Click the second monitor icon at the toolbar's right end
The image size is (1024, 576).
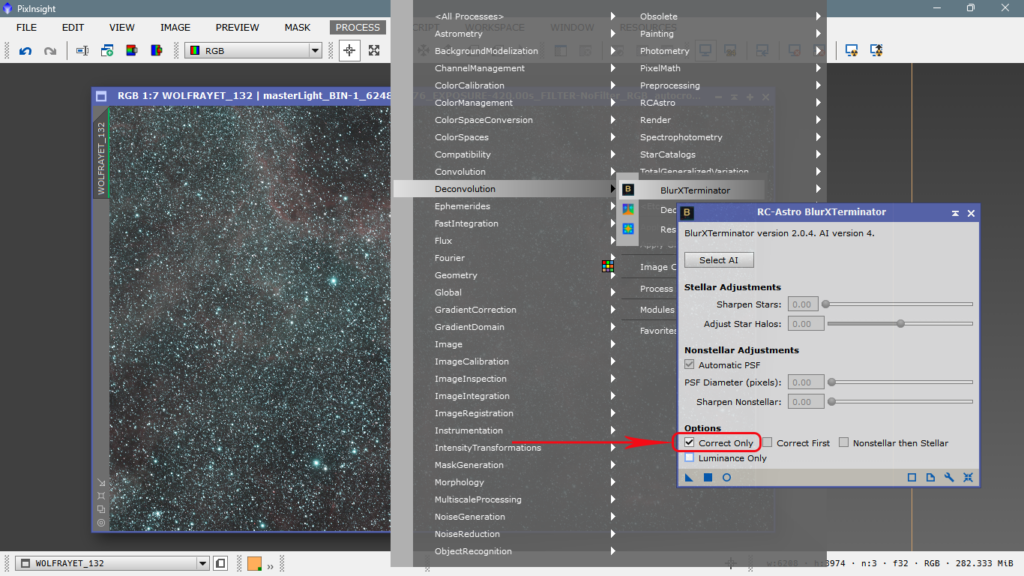(876, 50)
